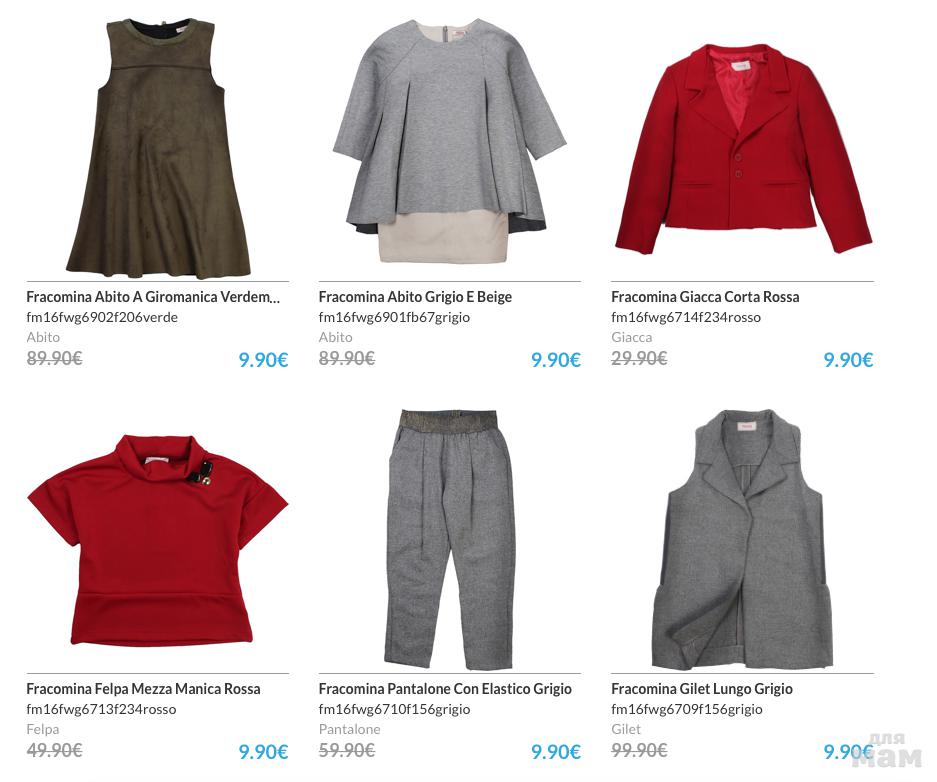Image resolution: width=937 pixels, height=782 pixels.
Task: Open the grey and beige dress image
Action: pyautogui.click(x=449, y=140)
